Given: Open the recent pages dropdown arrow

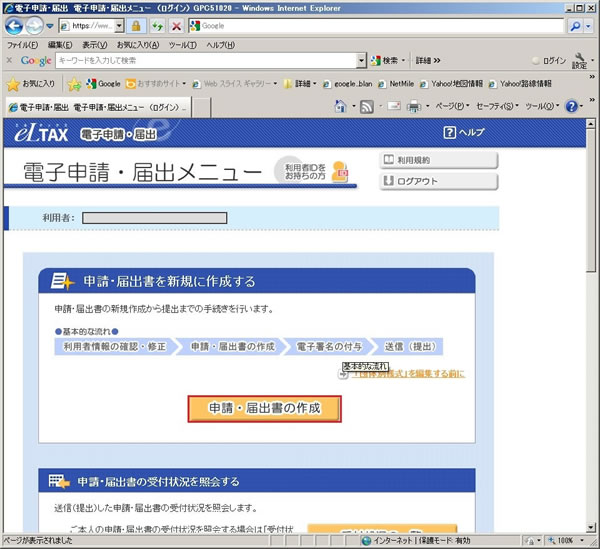Looking at the screenshot, I should [50, 26].
